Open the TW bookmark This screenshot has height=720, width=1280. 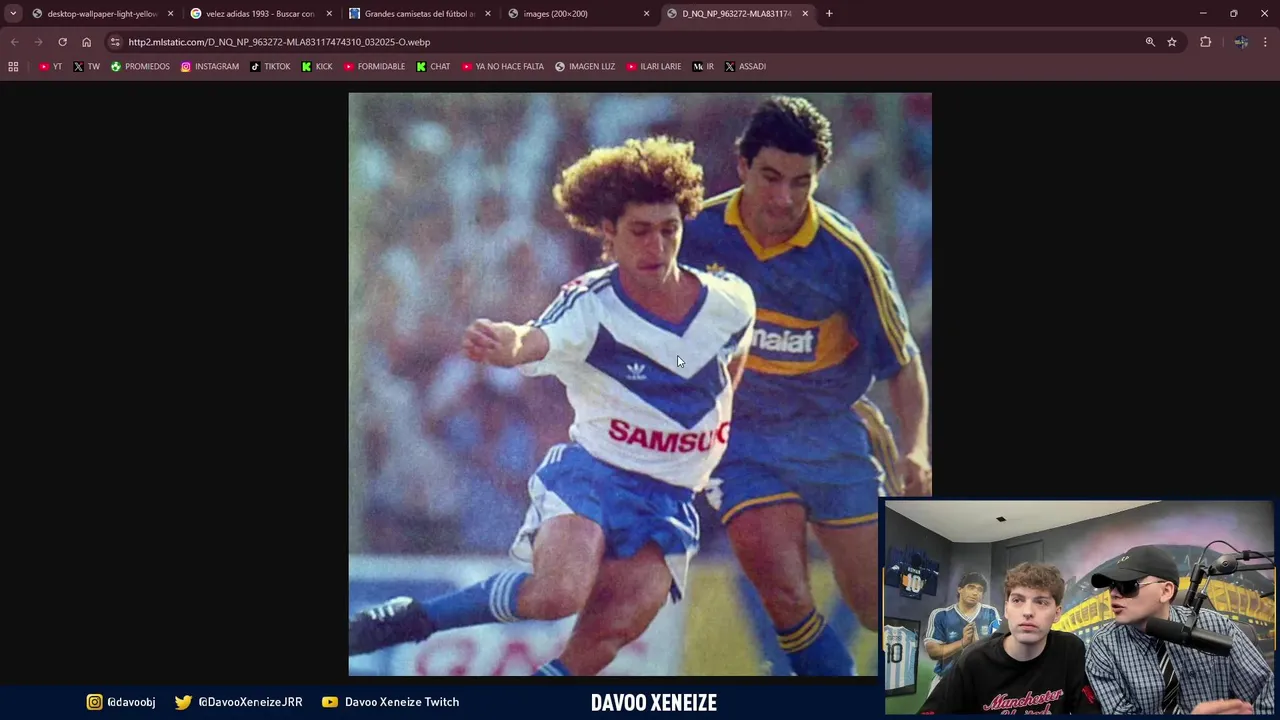click(x=87, y=67)
